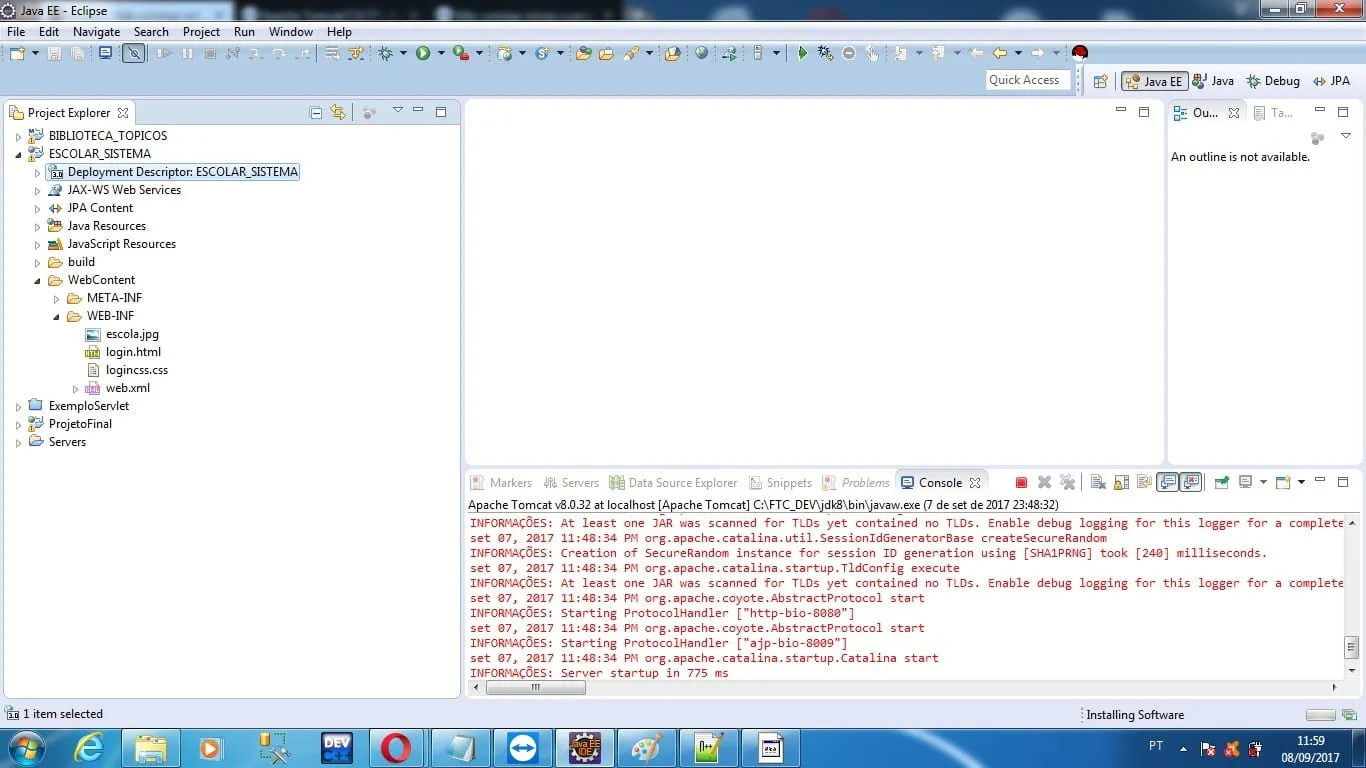Switch to the Servers tab

(571, 483)
